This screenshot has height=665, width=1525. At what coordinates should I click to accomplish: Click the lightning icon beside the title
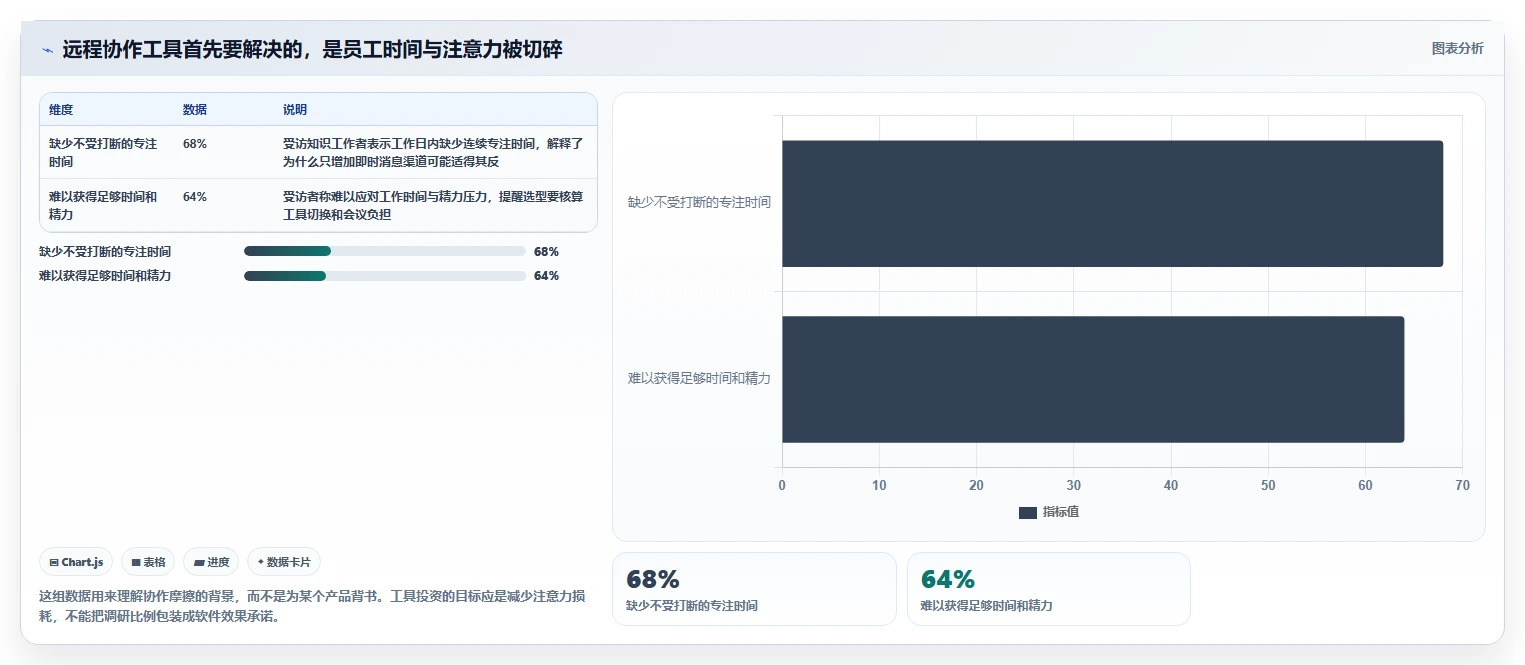47,49
